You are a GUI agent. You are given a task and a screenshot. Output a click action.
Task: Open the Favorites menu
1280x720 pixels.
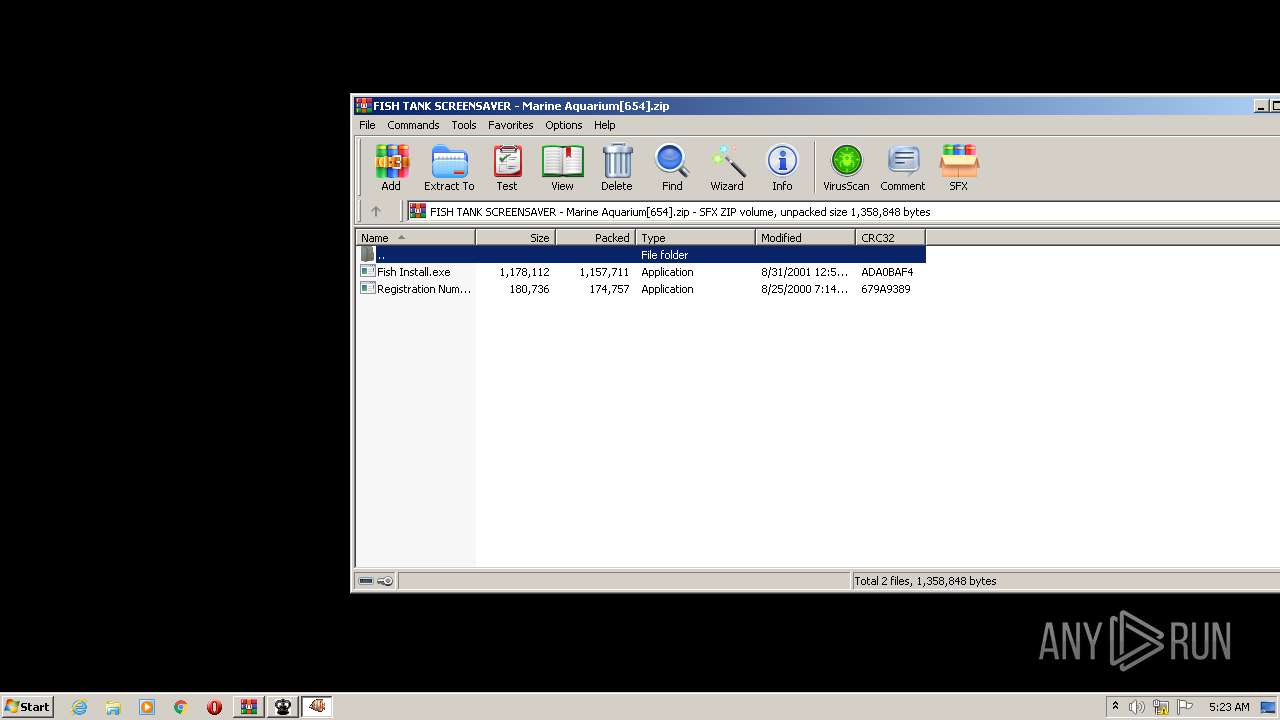pyautogui.click(x=510, y=125)
